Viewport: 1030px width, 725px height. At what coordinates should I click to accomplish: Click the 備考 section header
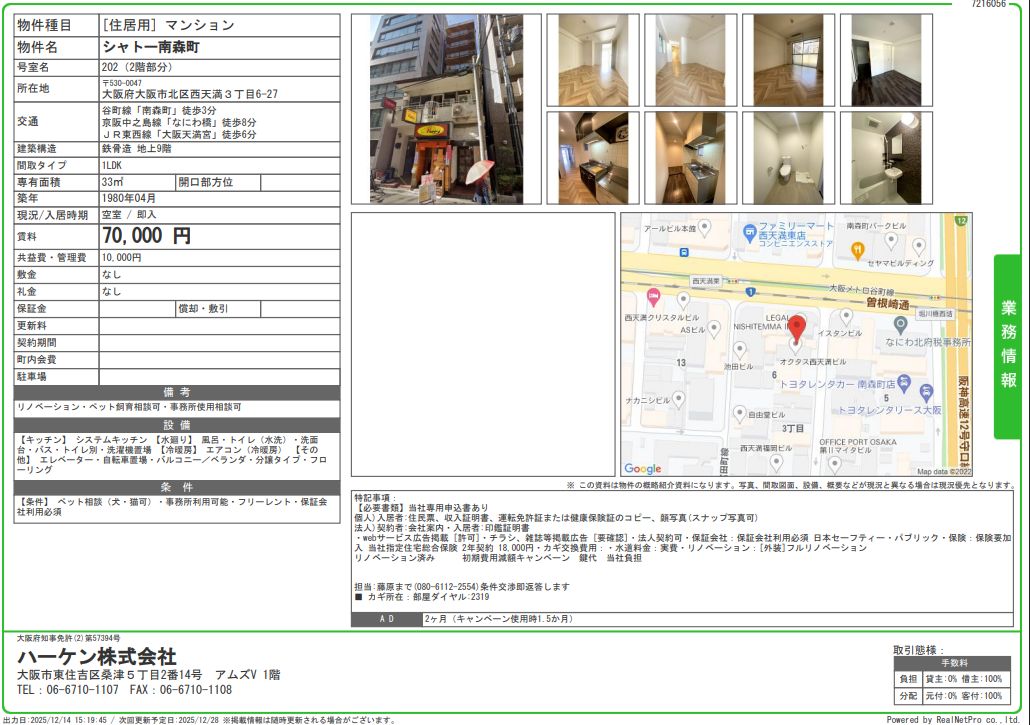[x=176, y=392]
